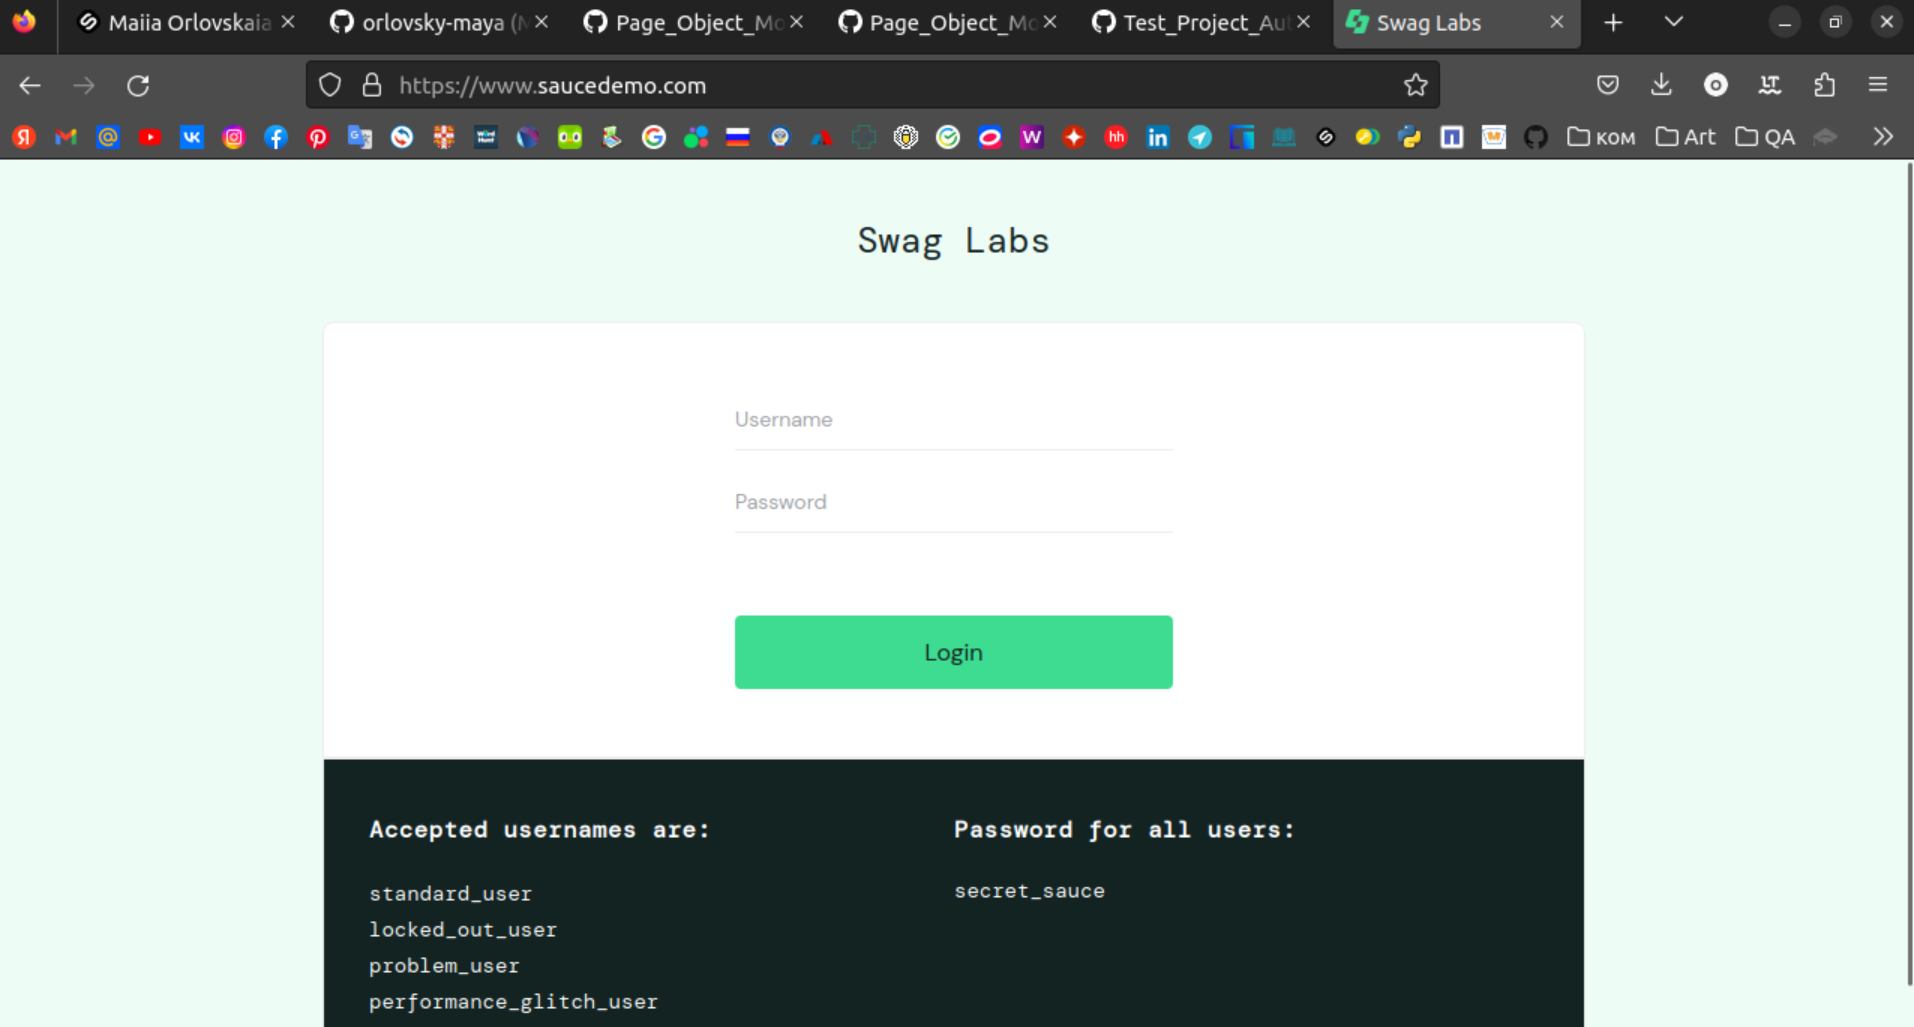This screenshot has width=1914, height=1027.
Task: Open the Duolingo owl bookmark
Action: (570, 137)
